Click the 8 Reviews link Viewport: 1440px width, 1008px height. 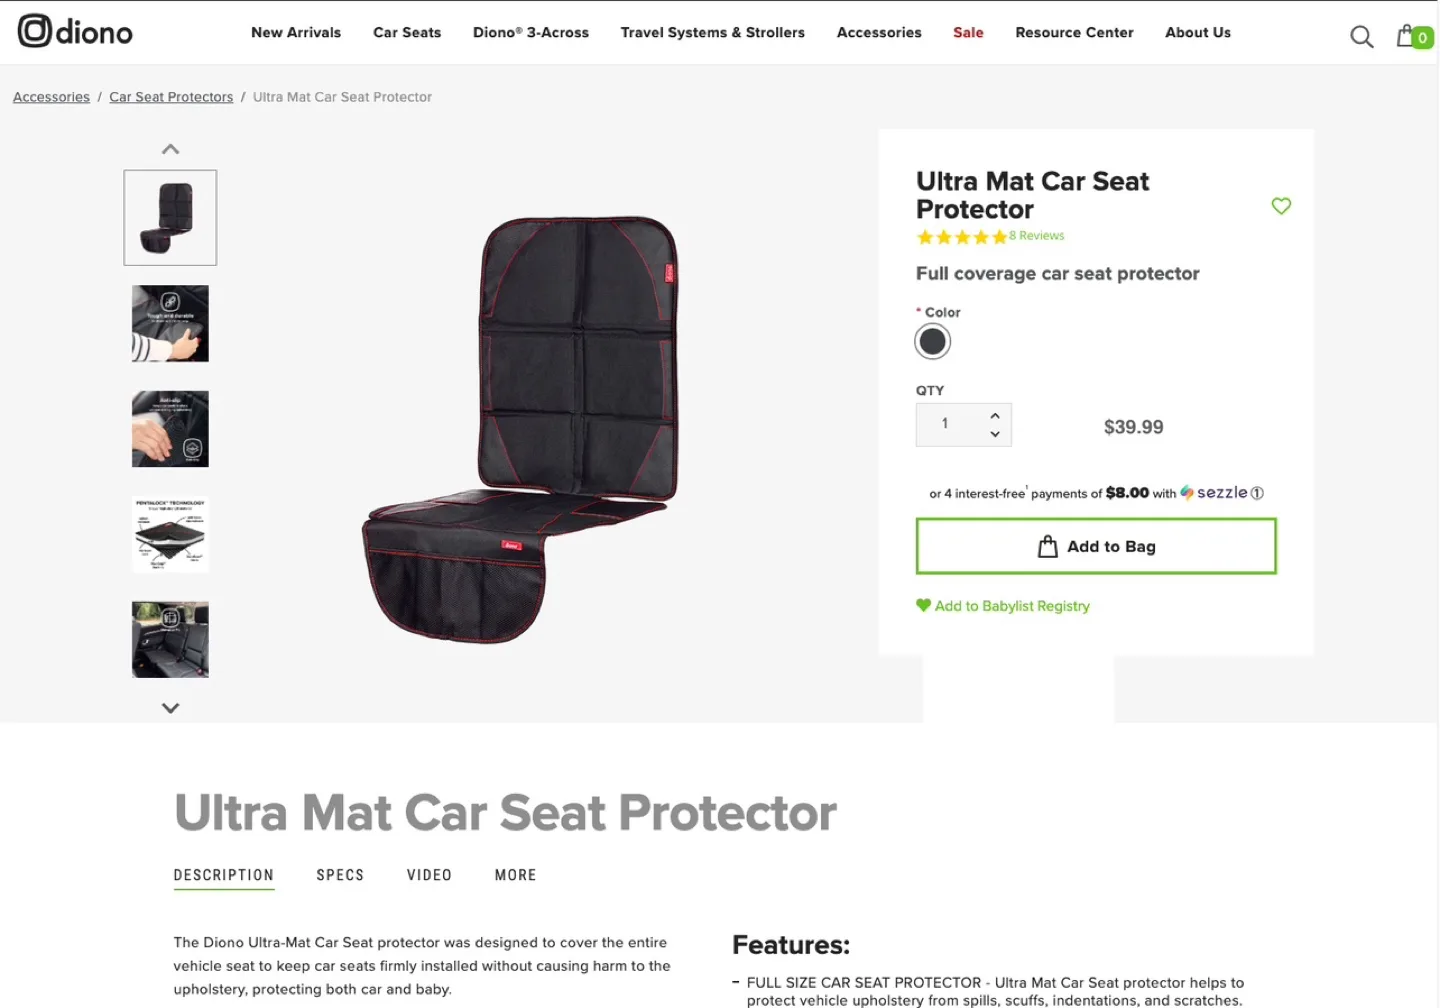1036,236
